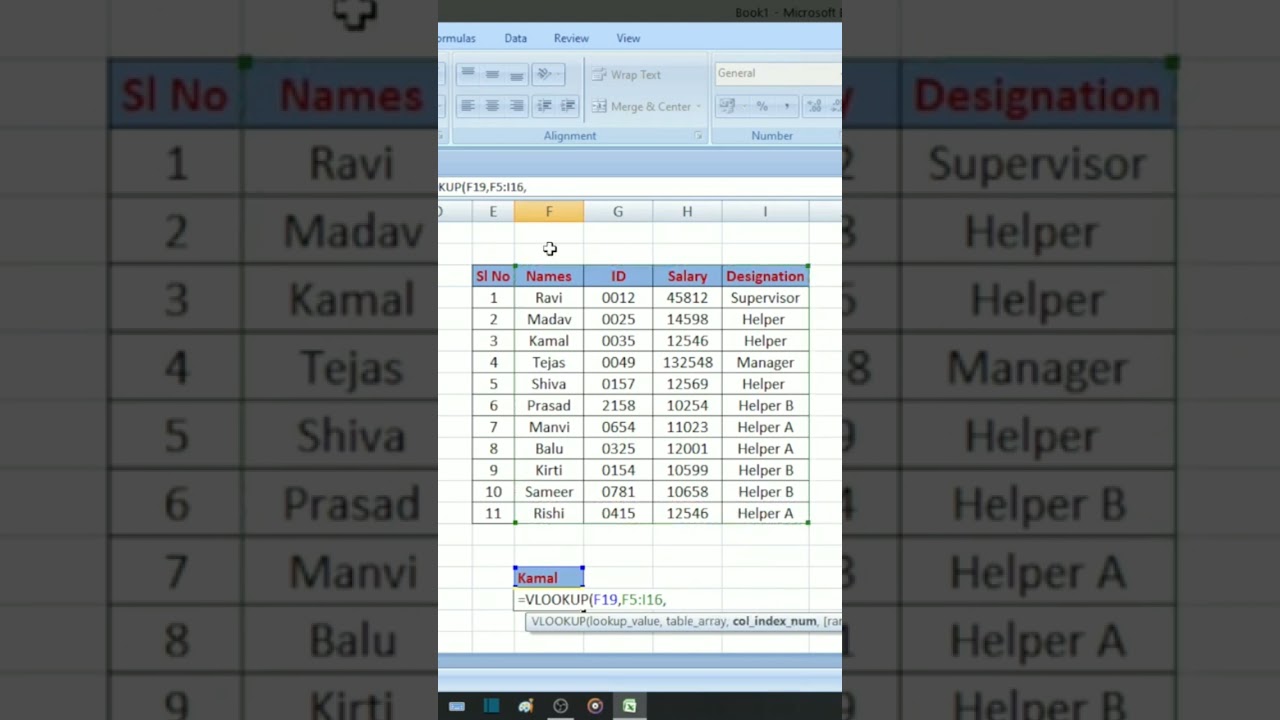Select the salary cell 132548
The height and width of the screenshot is (720, 1280).
[687, 362]
